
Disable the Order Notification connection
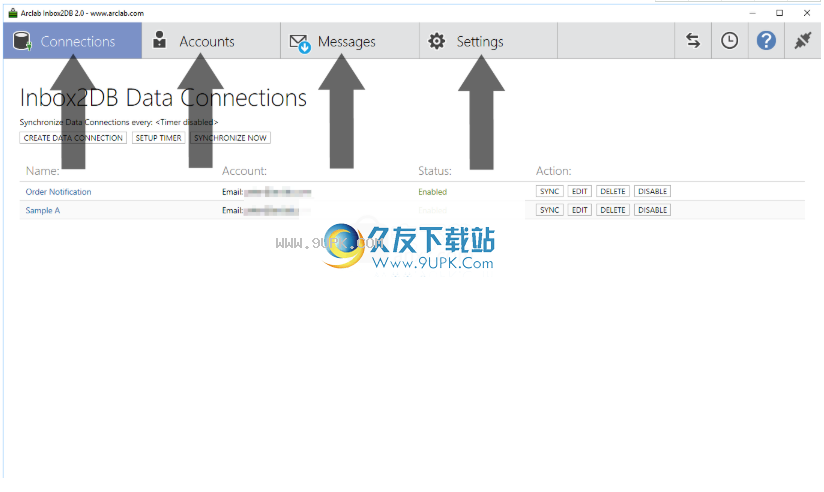pyautogui.click(x=652, y=191)
